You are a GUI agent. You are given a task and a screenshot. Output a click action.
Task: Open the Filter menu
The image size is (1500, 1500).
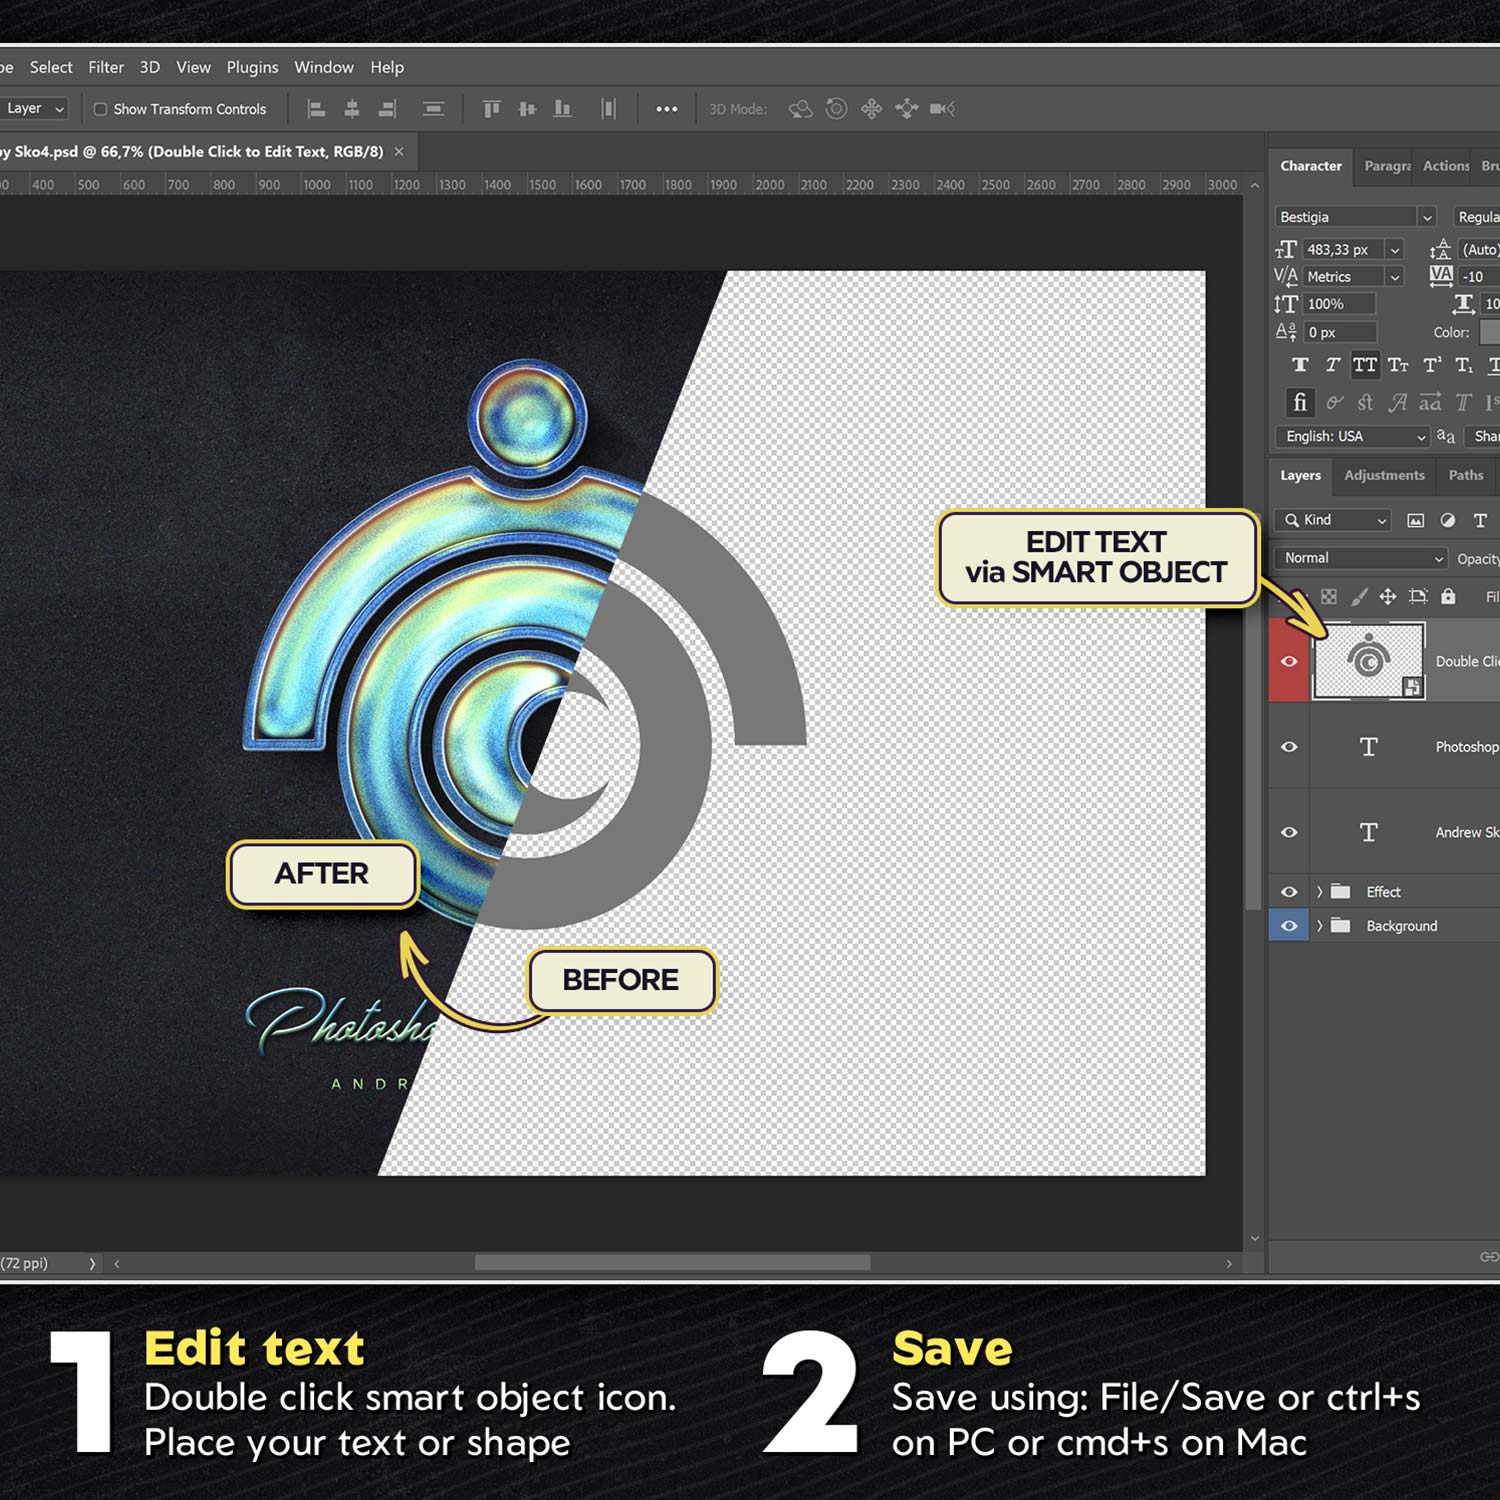[106, 67]
